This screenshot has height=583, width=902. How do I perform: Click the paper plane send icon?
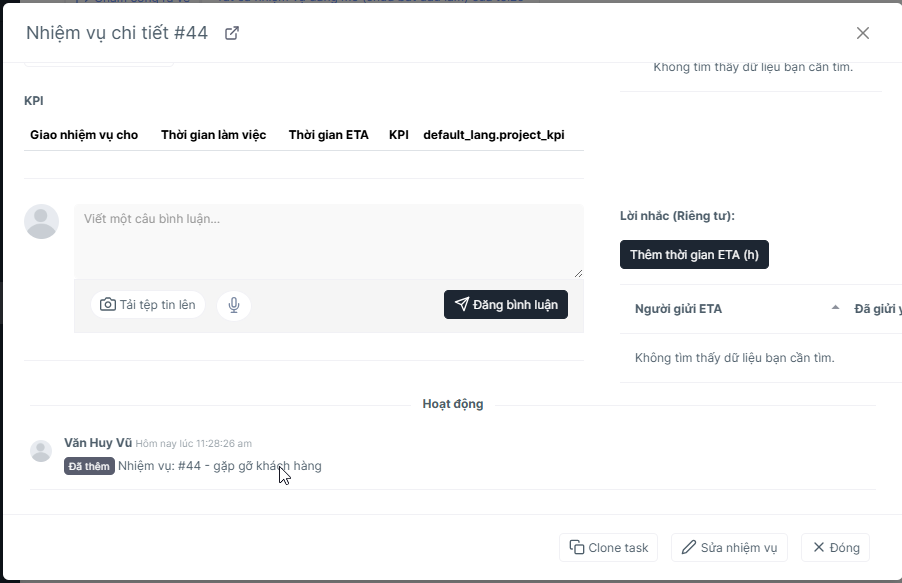point(461,304)
